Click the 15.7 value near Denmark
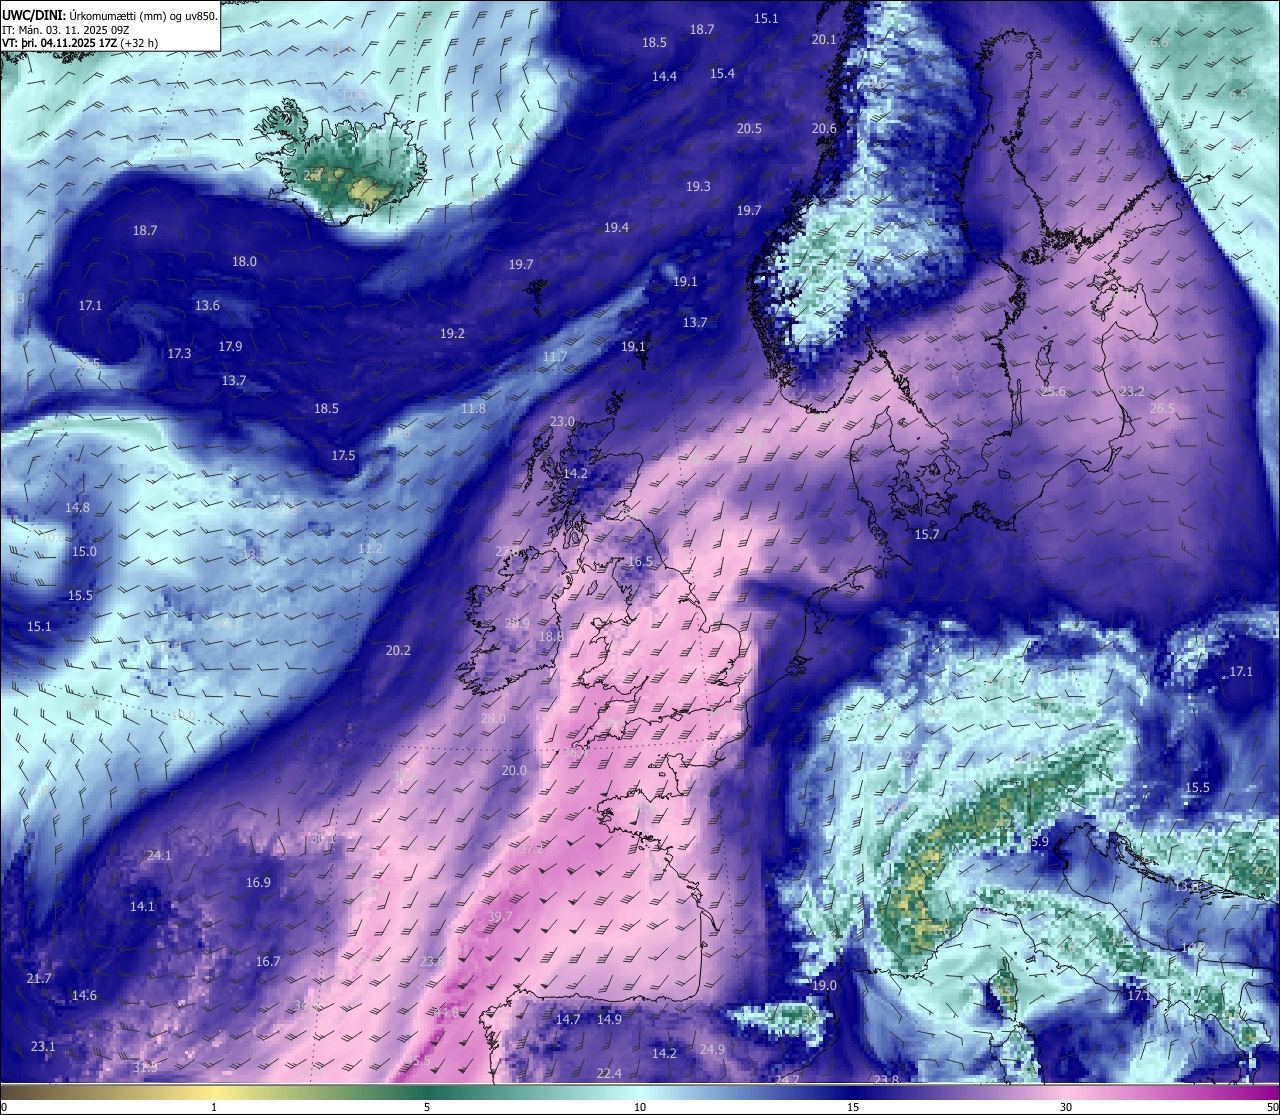Viewport: 1280px width, 1115px height. pos(927,535)
